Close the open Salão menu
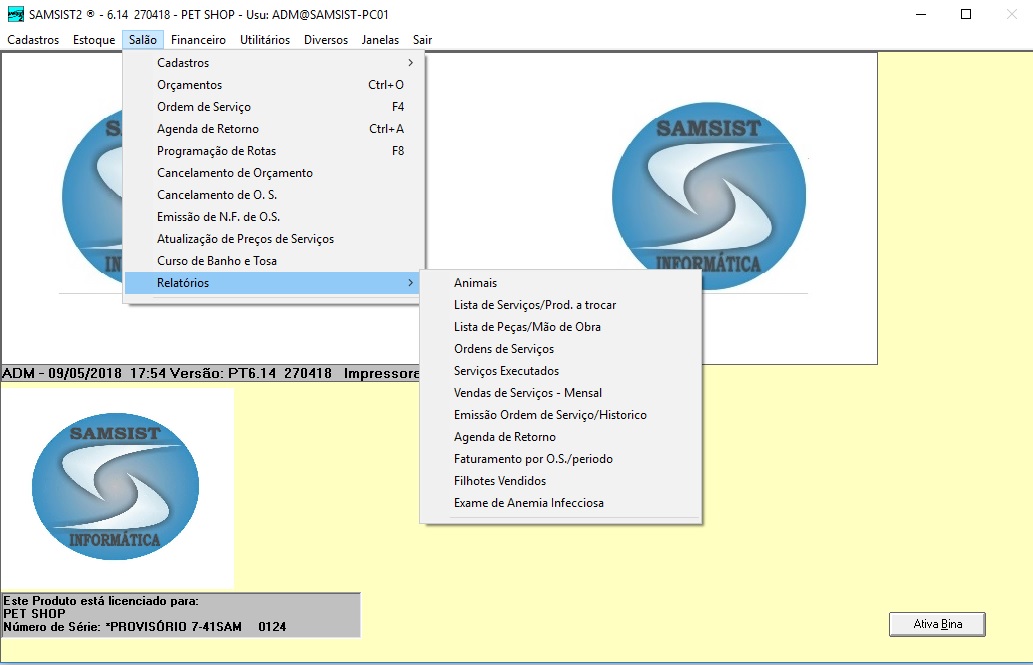 pyautogui.click(x=142, y=40)
